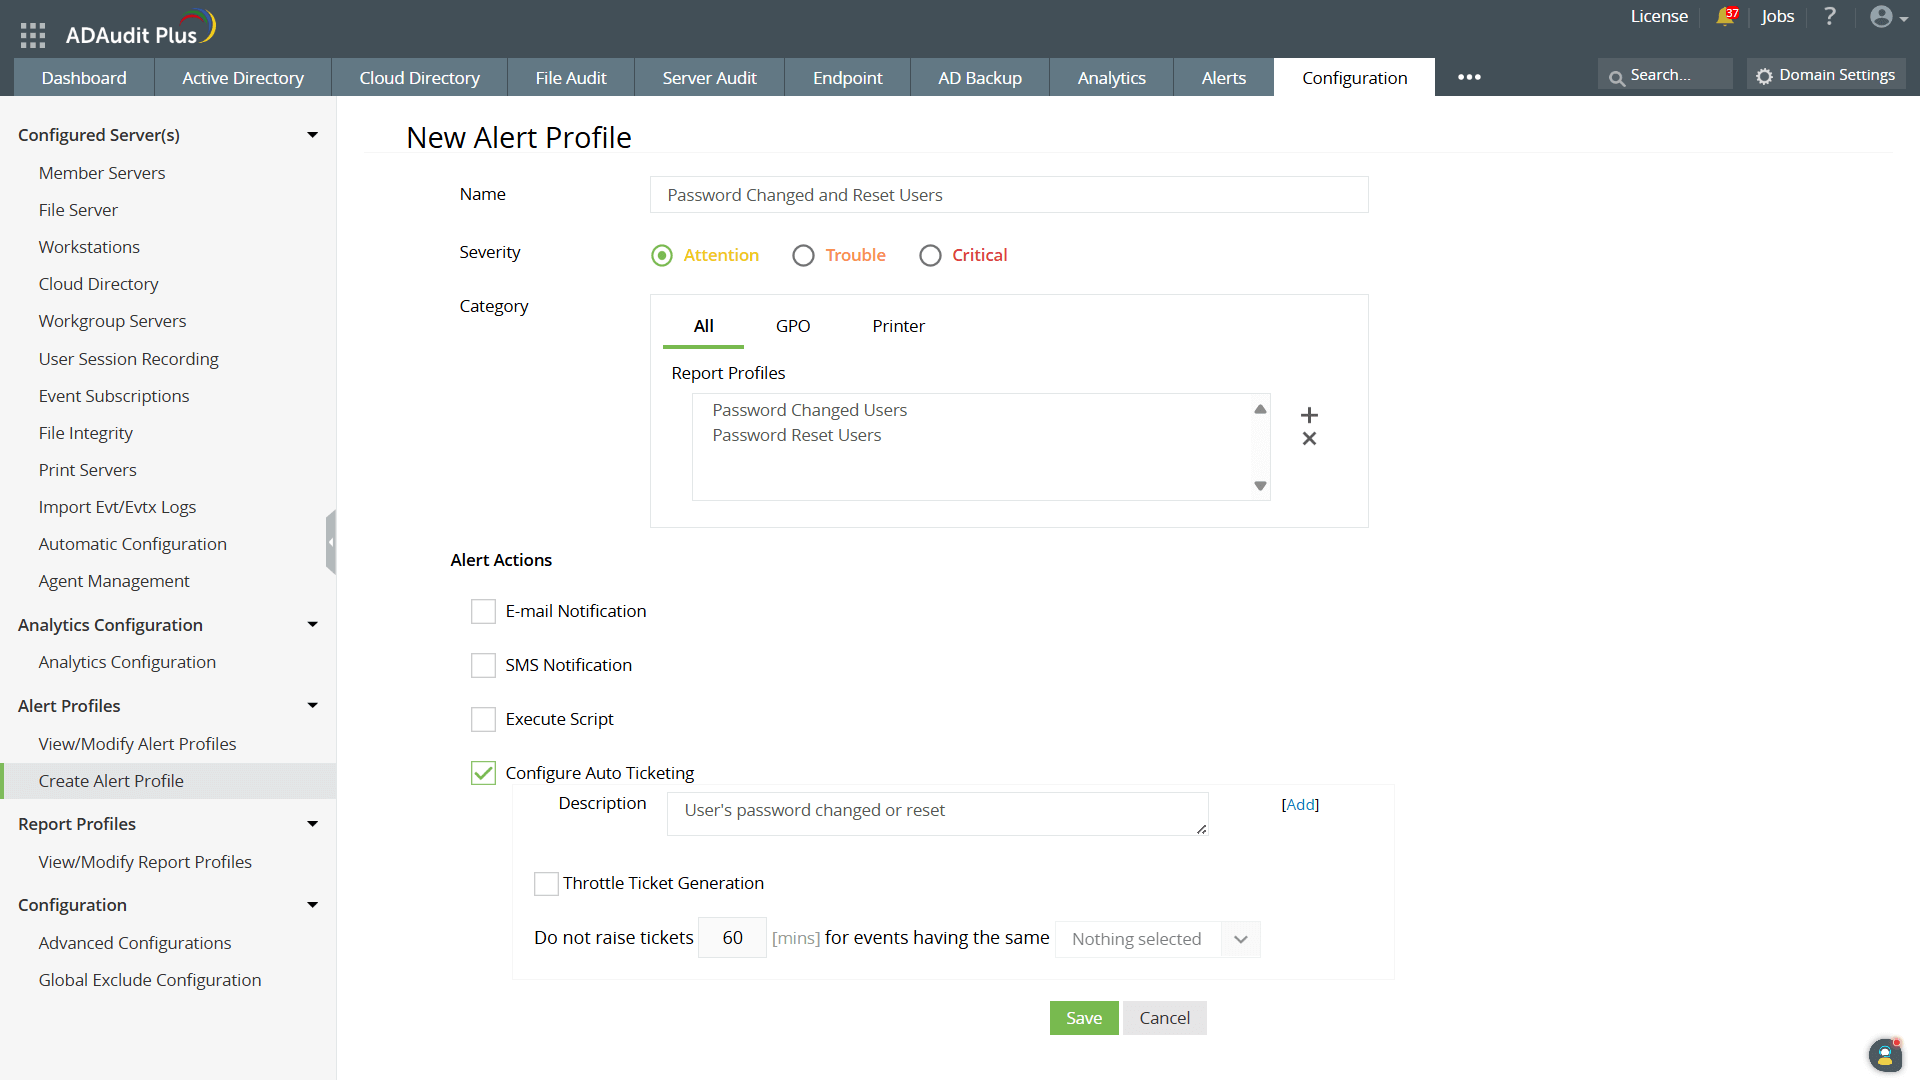Open the user account menu
The image size is (1920, 1080).
tap(1882, 17)
